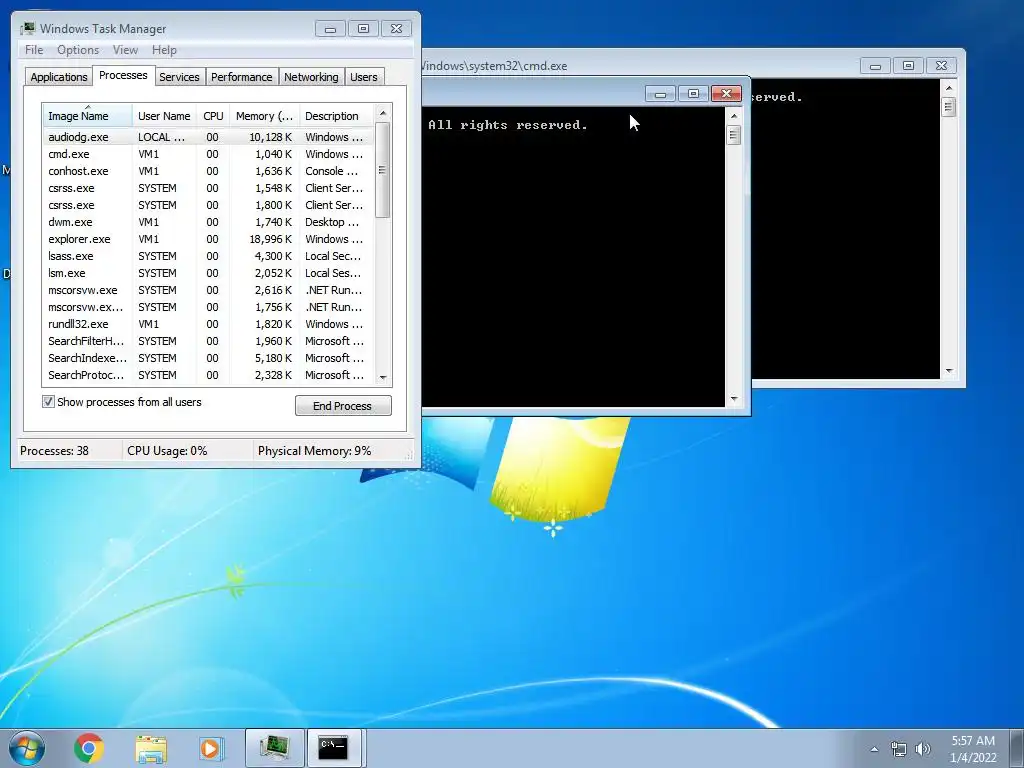
Task: Select the audiodg.exe process row
Action: click(208, 137)
